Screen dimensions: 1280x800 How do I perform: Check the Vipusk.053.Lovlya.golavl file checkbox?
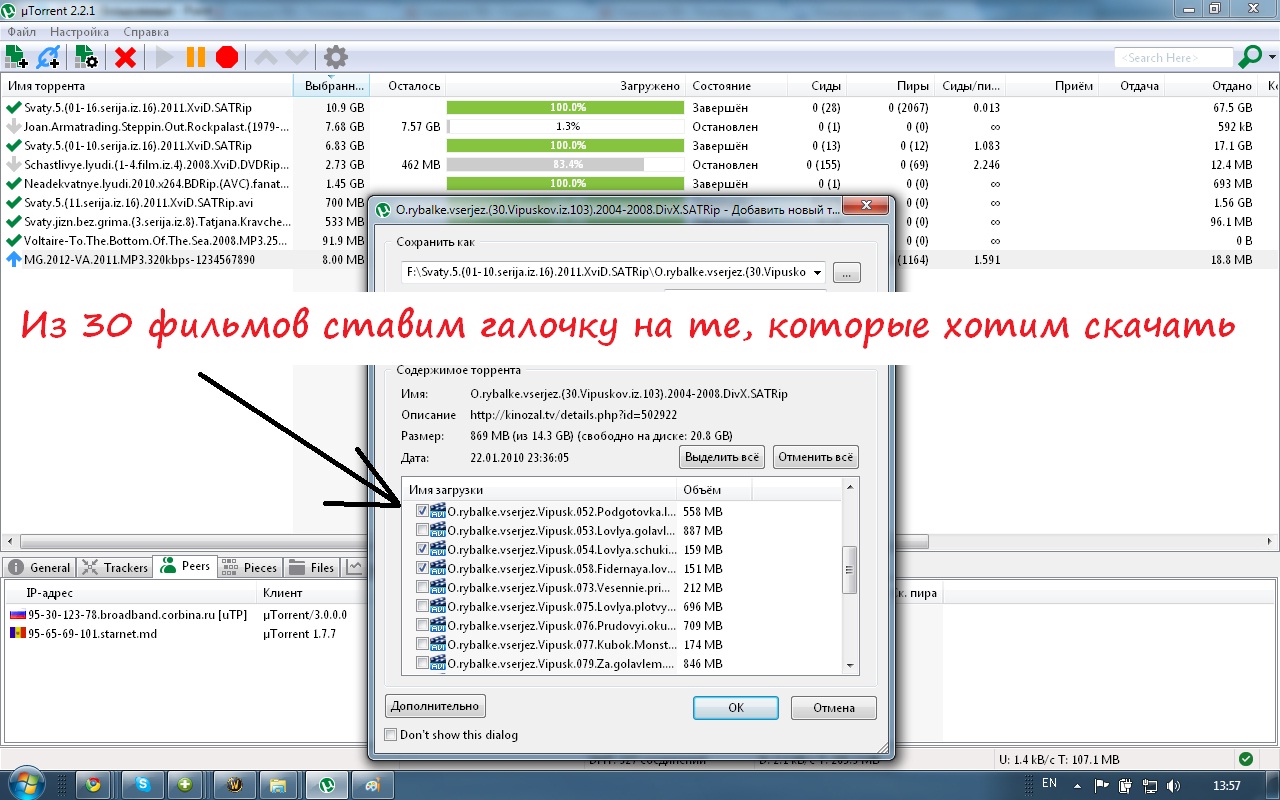[x=422, y=530]
